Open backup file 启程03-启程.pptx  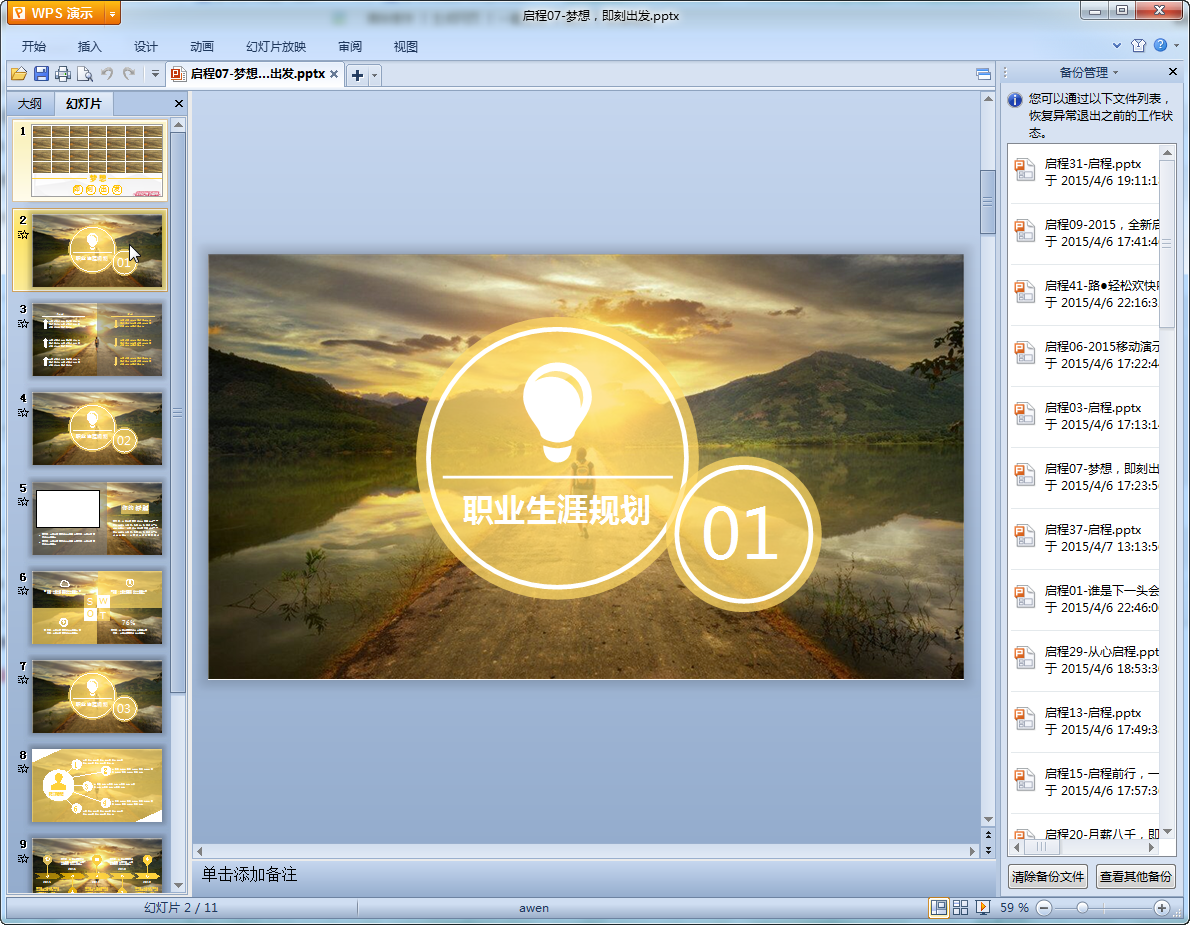[1085, 416]
